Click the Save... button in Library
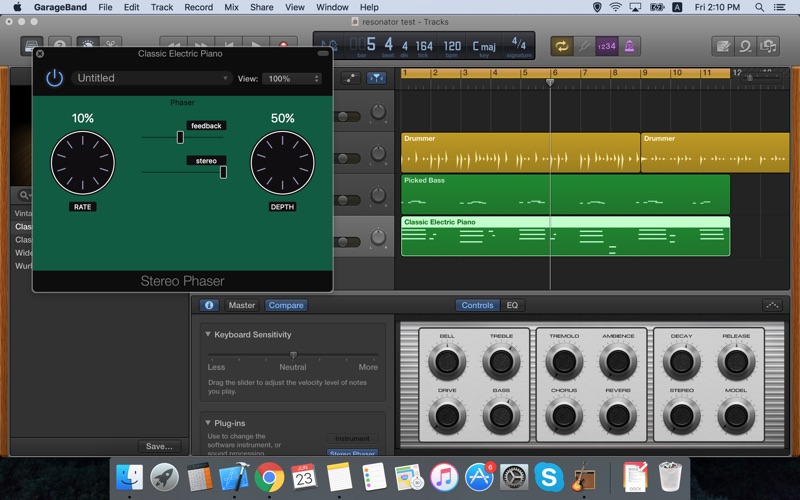This screenshot has width=800, height=500. pos(159,446)
